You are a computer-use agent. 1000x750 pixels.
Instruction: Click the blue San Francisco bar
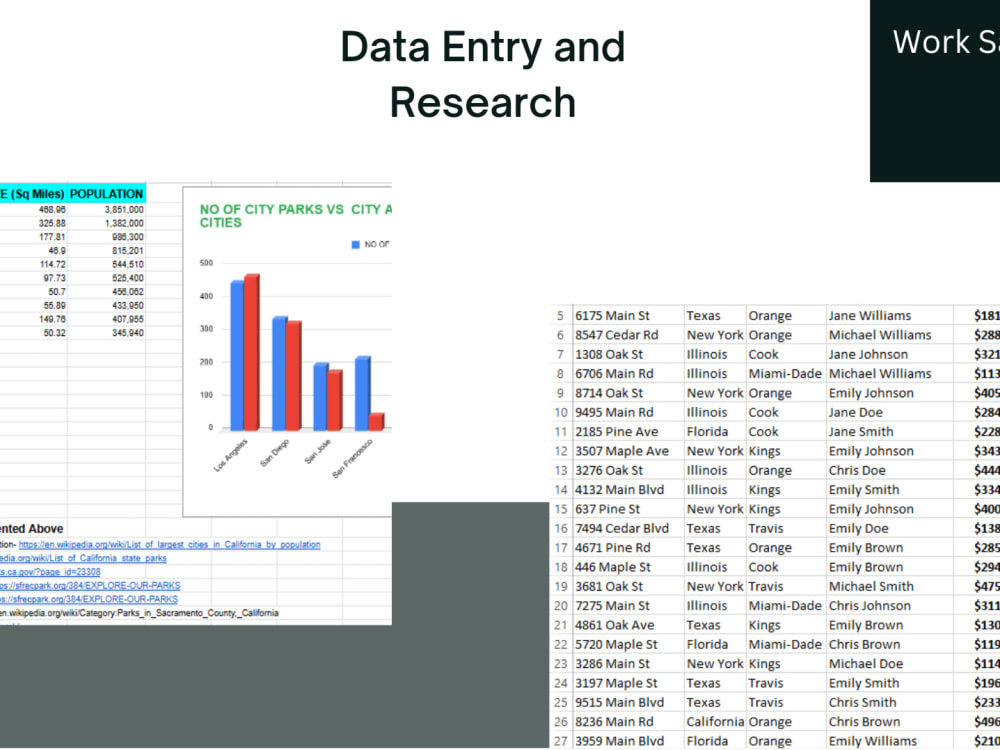click(362, 393)
